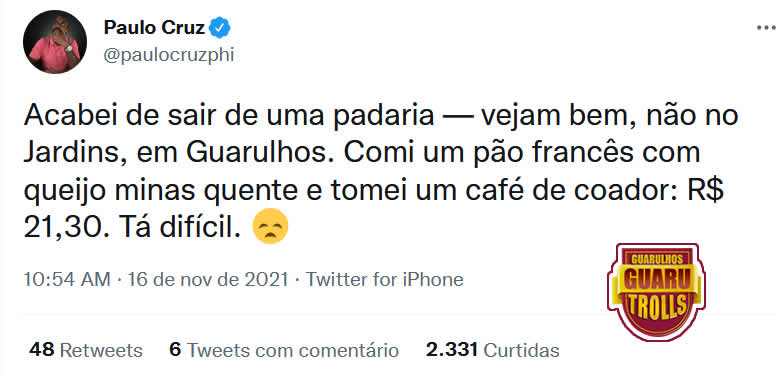The image size is (777, 376).
Task: Open Paulo Cruz's profile avatar
Action: (x=55, y=42)
